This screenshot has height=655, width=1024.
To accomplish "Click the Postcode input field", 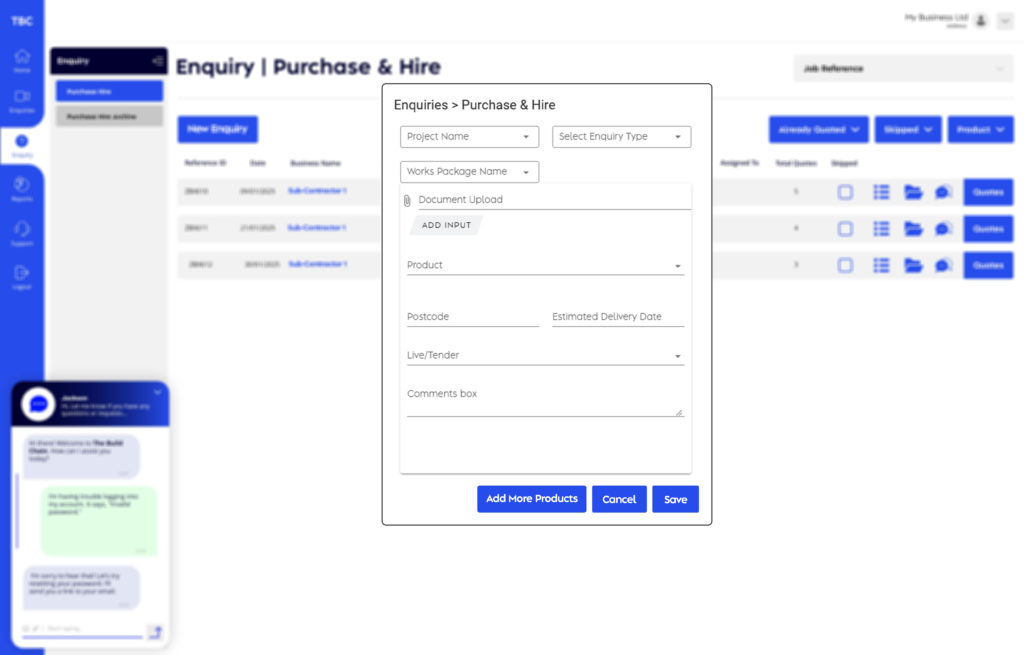I will click(472, 317).
